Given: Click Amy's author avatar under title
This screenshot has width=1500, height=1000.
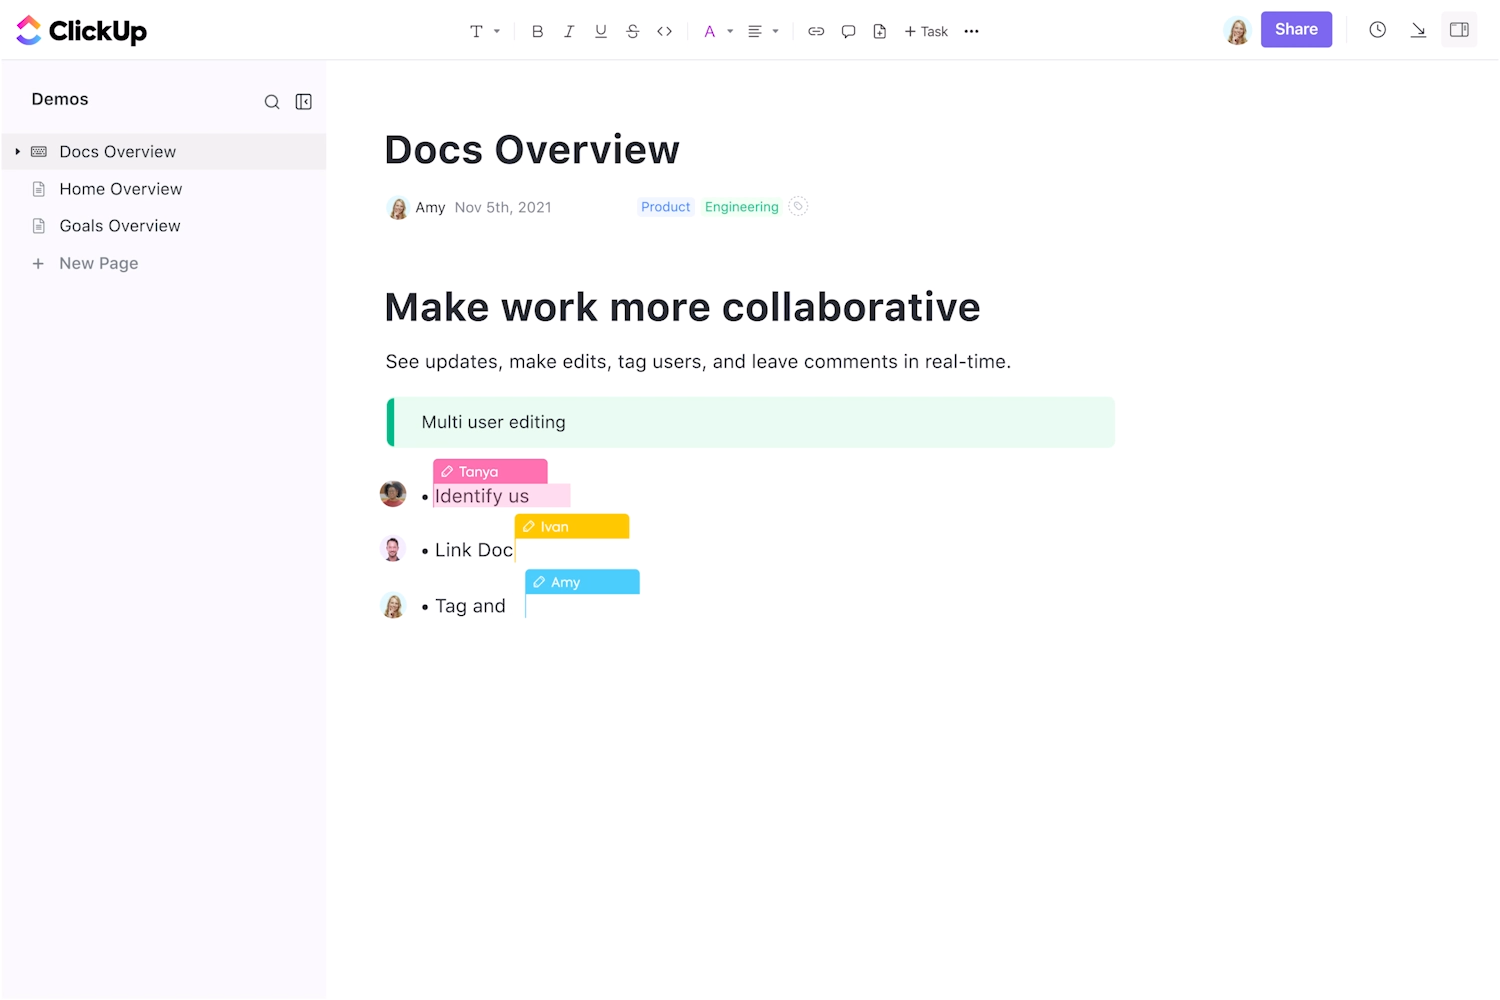Looking at the screenshot, I should pos(398,208).
